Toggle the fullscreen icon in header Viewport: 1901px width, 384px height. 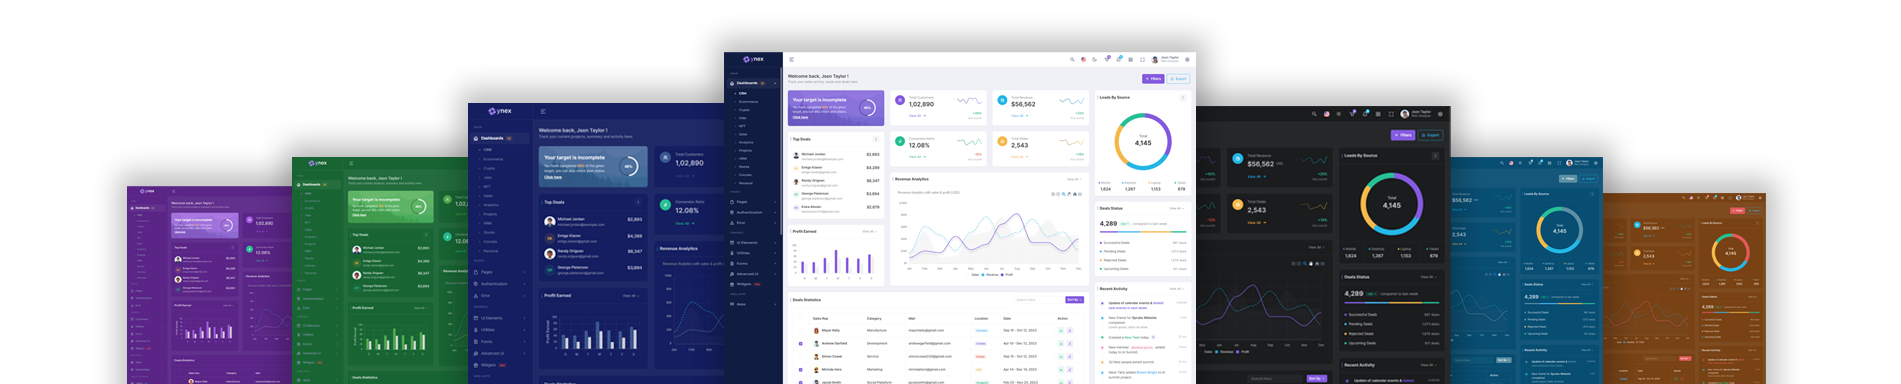click(x=1142, y=60)
